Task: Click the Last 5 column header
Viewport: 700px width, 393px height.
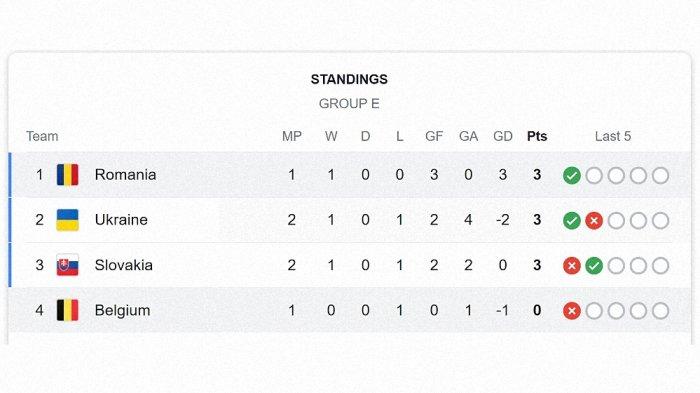Action: (613, 136)
